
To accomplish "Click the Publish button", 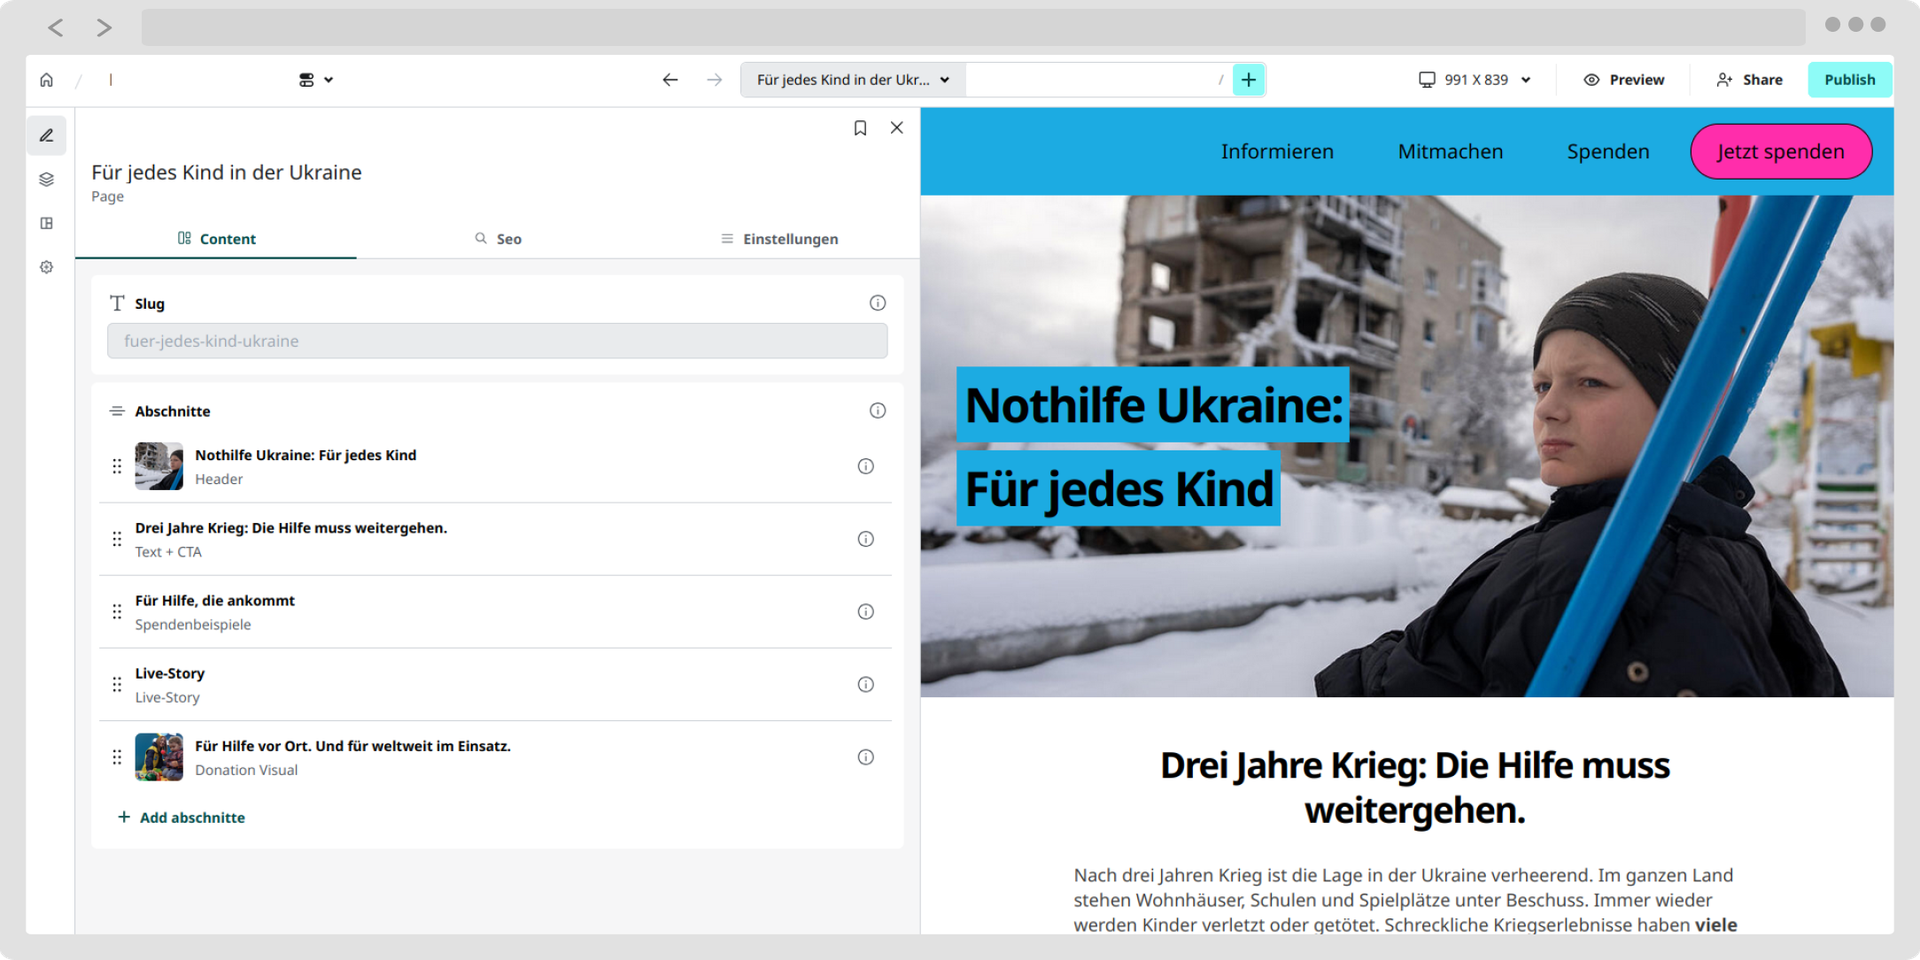I will (x=1849, y=80).
